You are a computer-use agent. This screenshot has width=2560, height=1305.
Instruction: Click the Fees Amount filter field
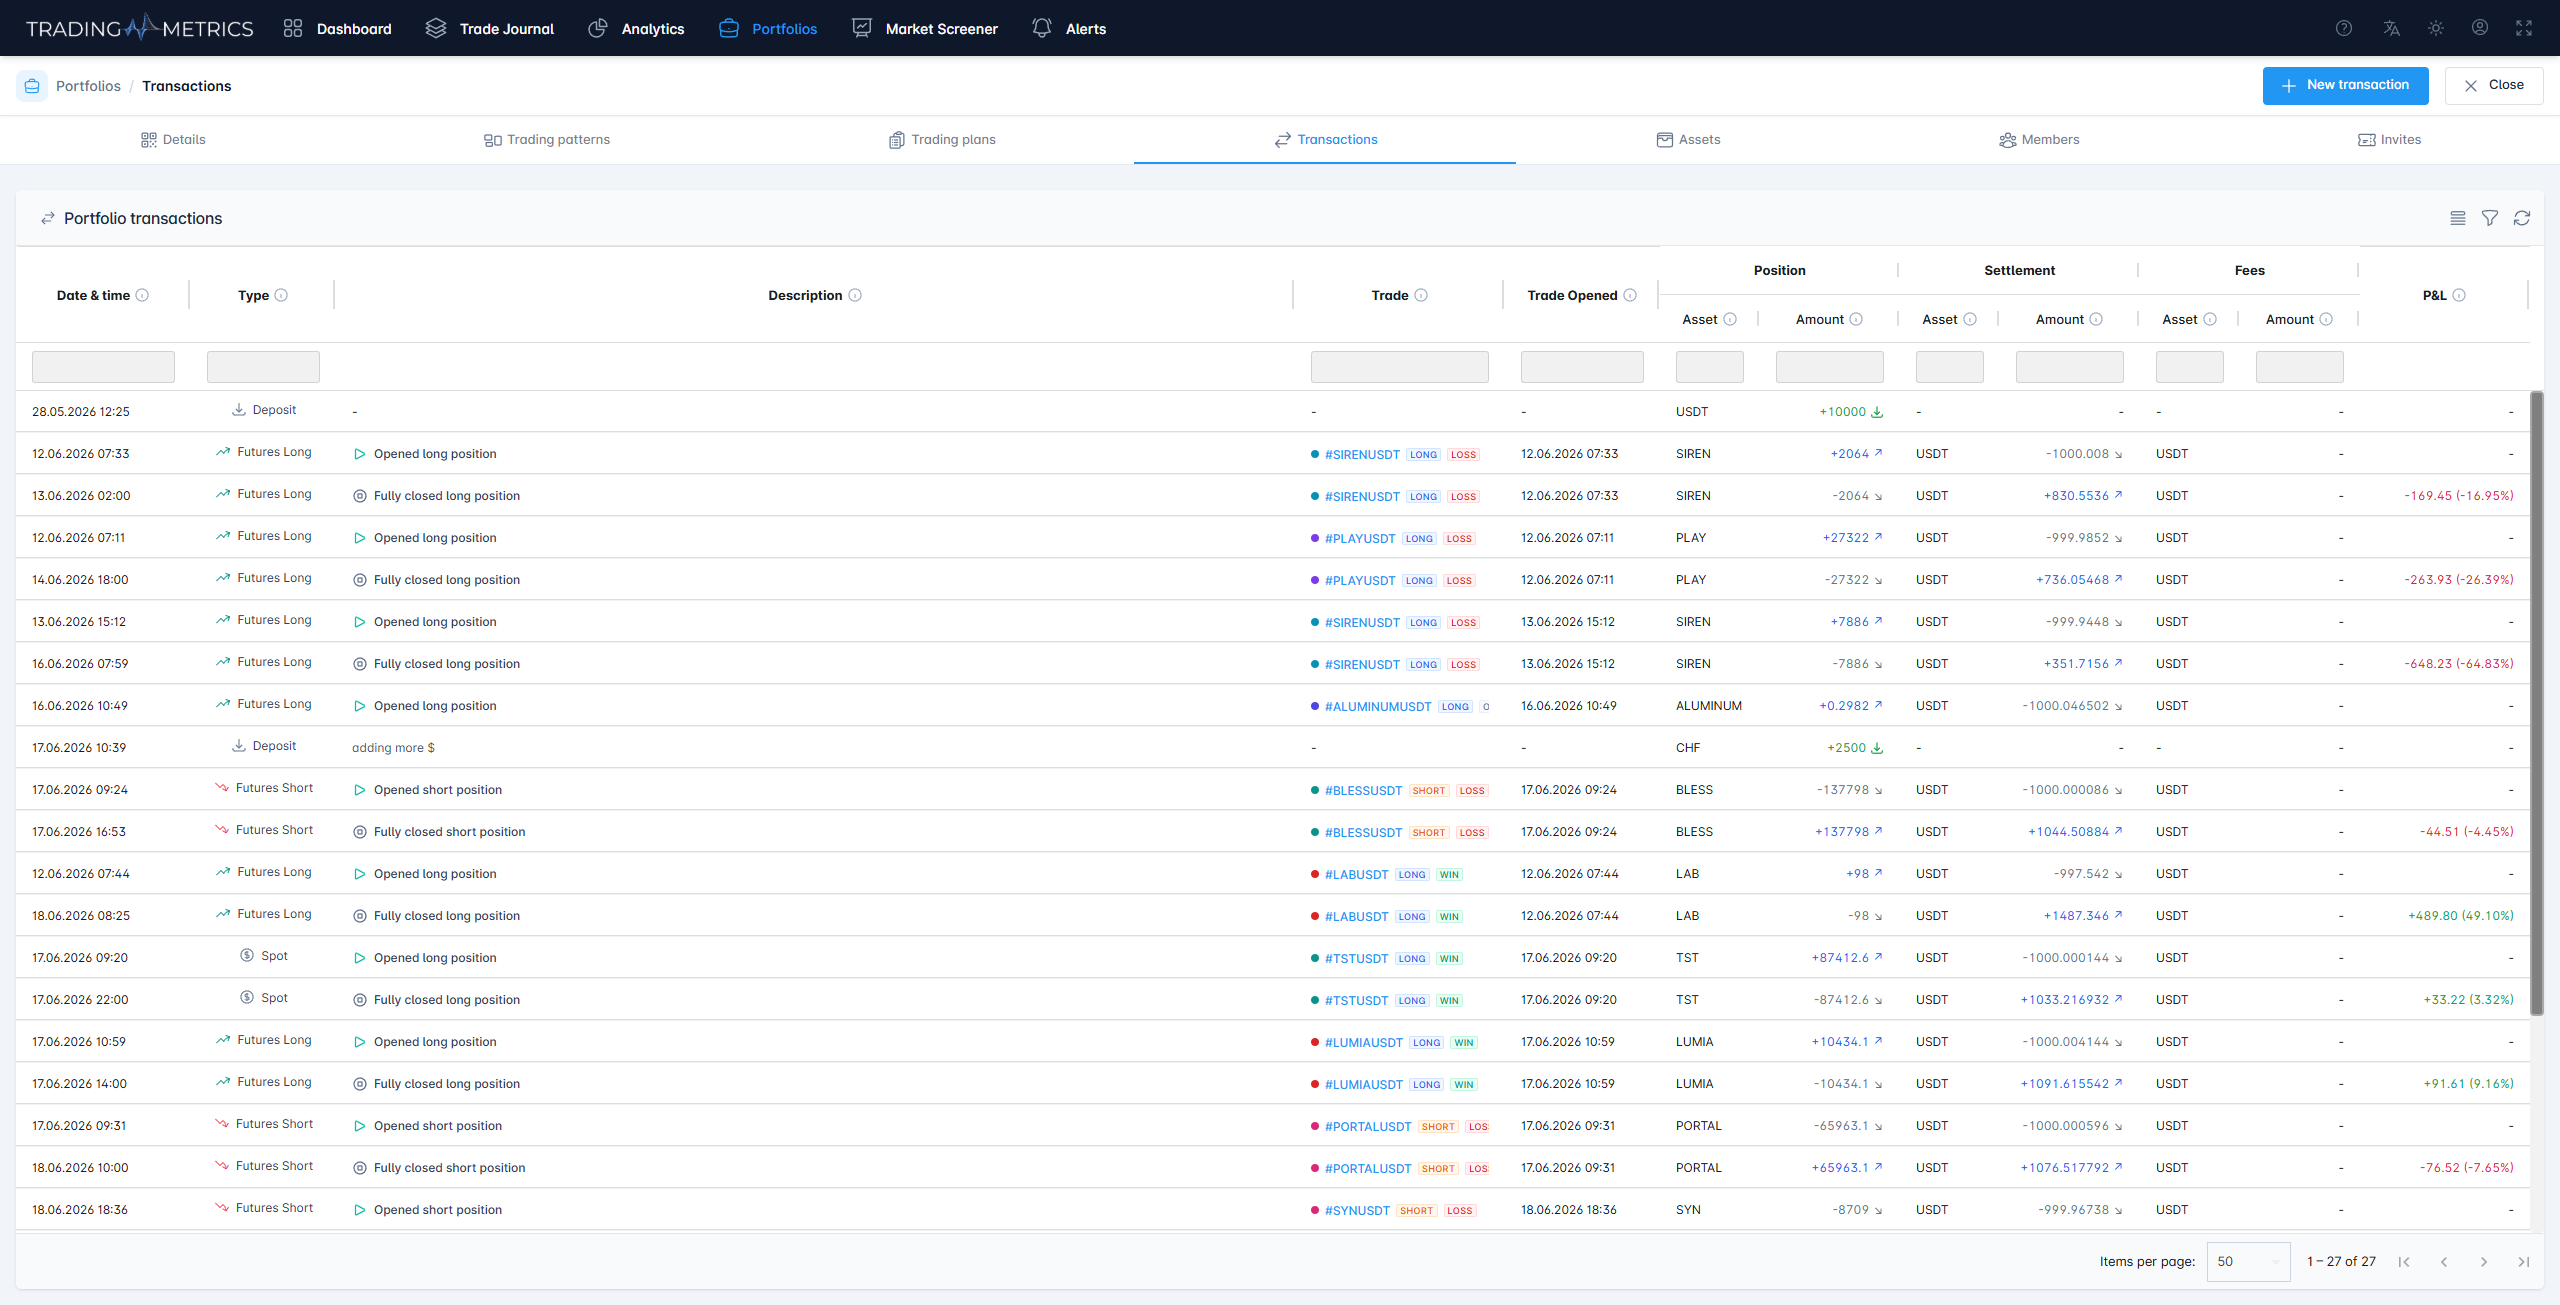coord(2300,366)
